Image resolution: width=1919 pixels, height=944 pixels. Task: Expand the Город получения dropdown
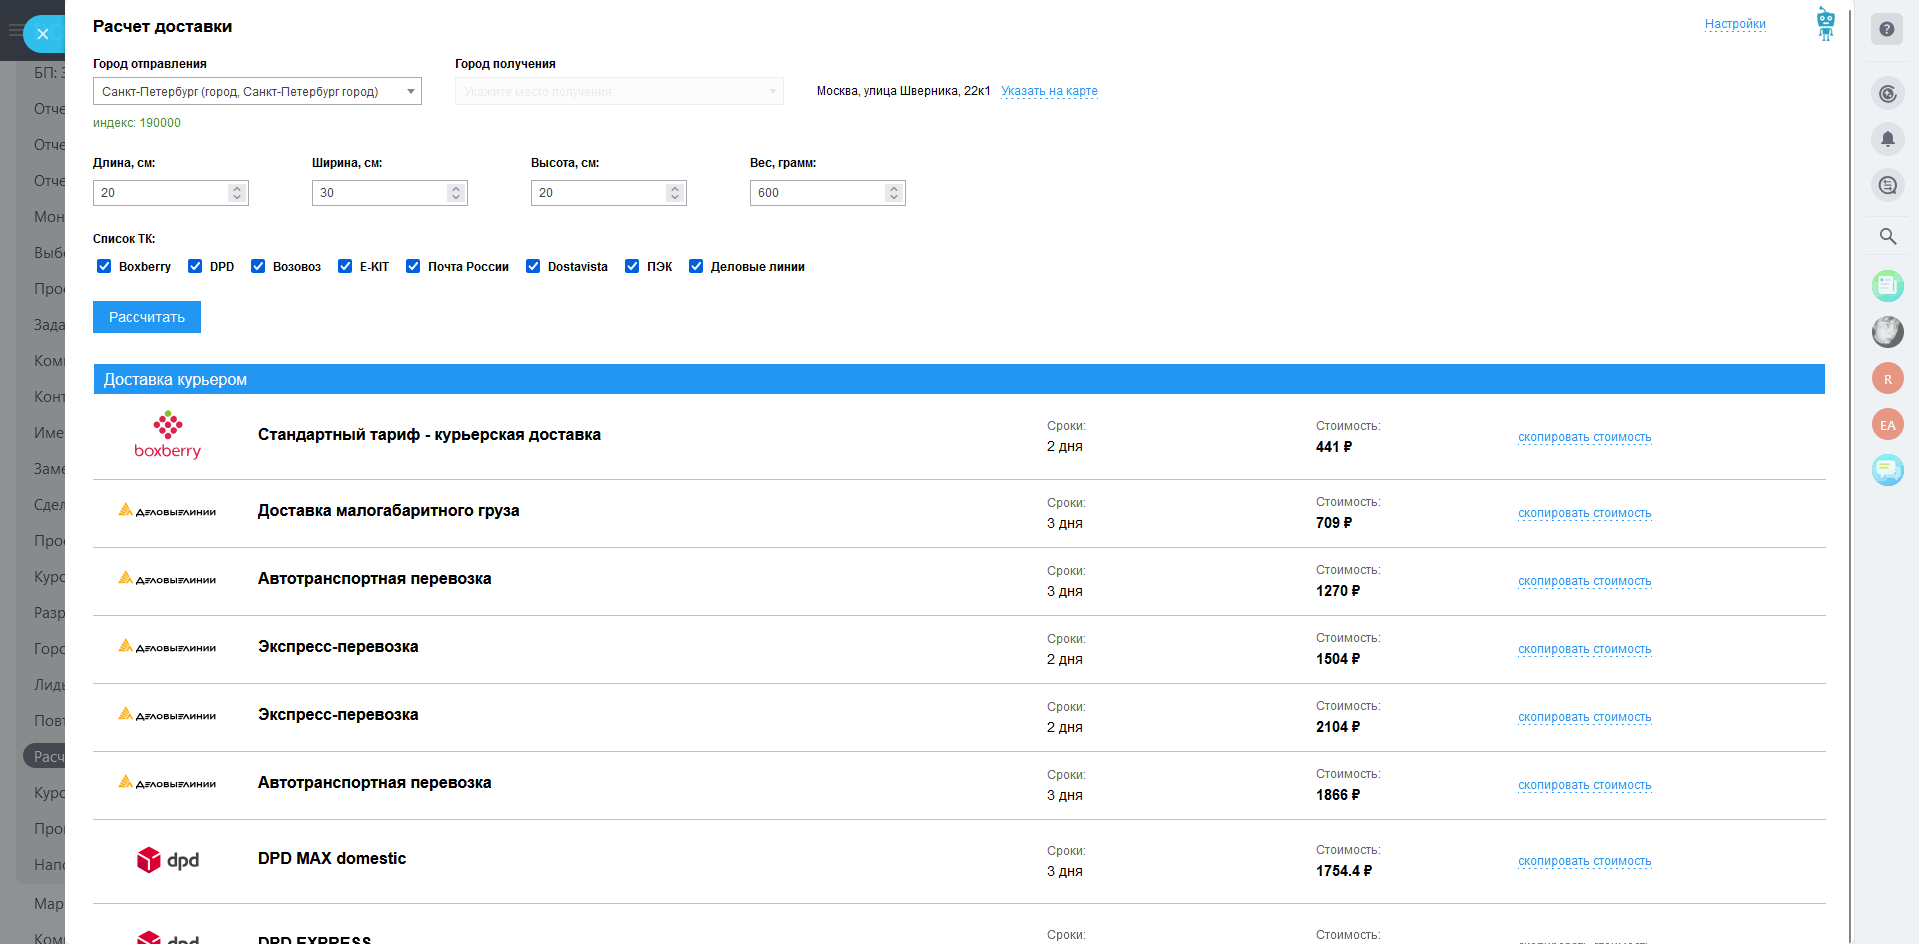click(619, 92)
